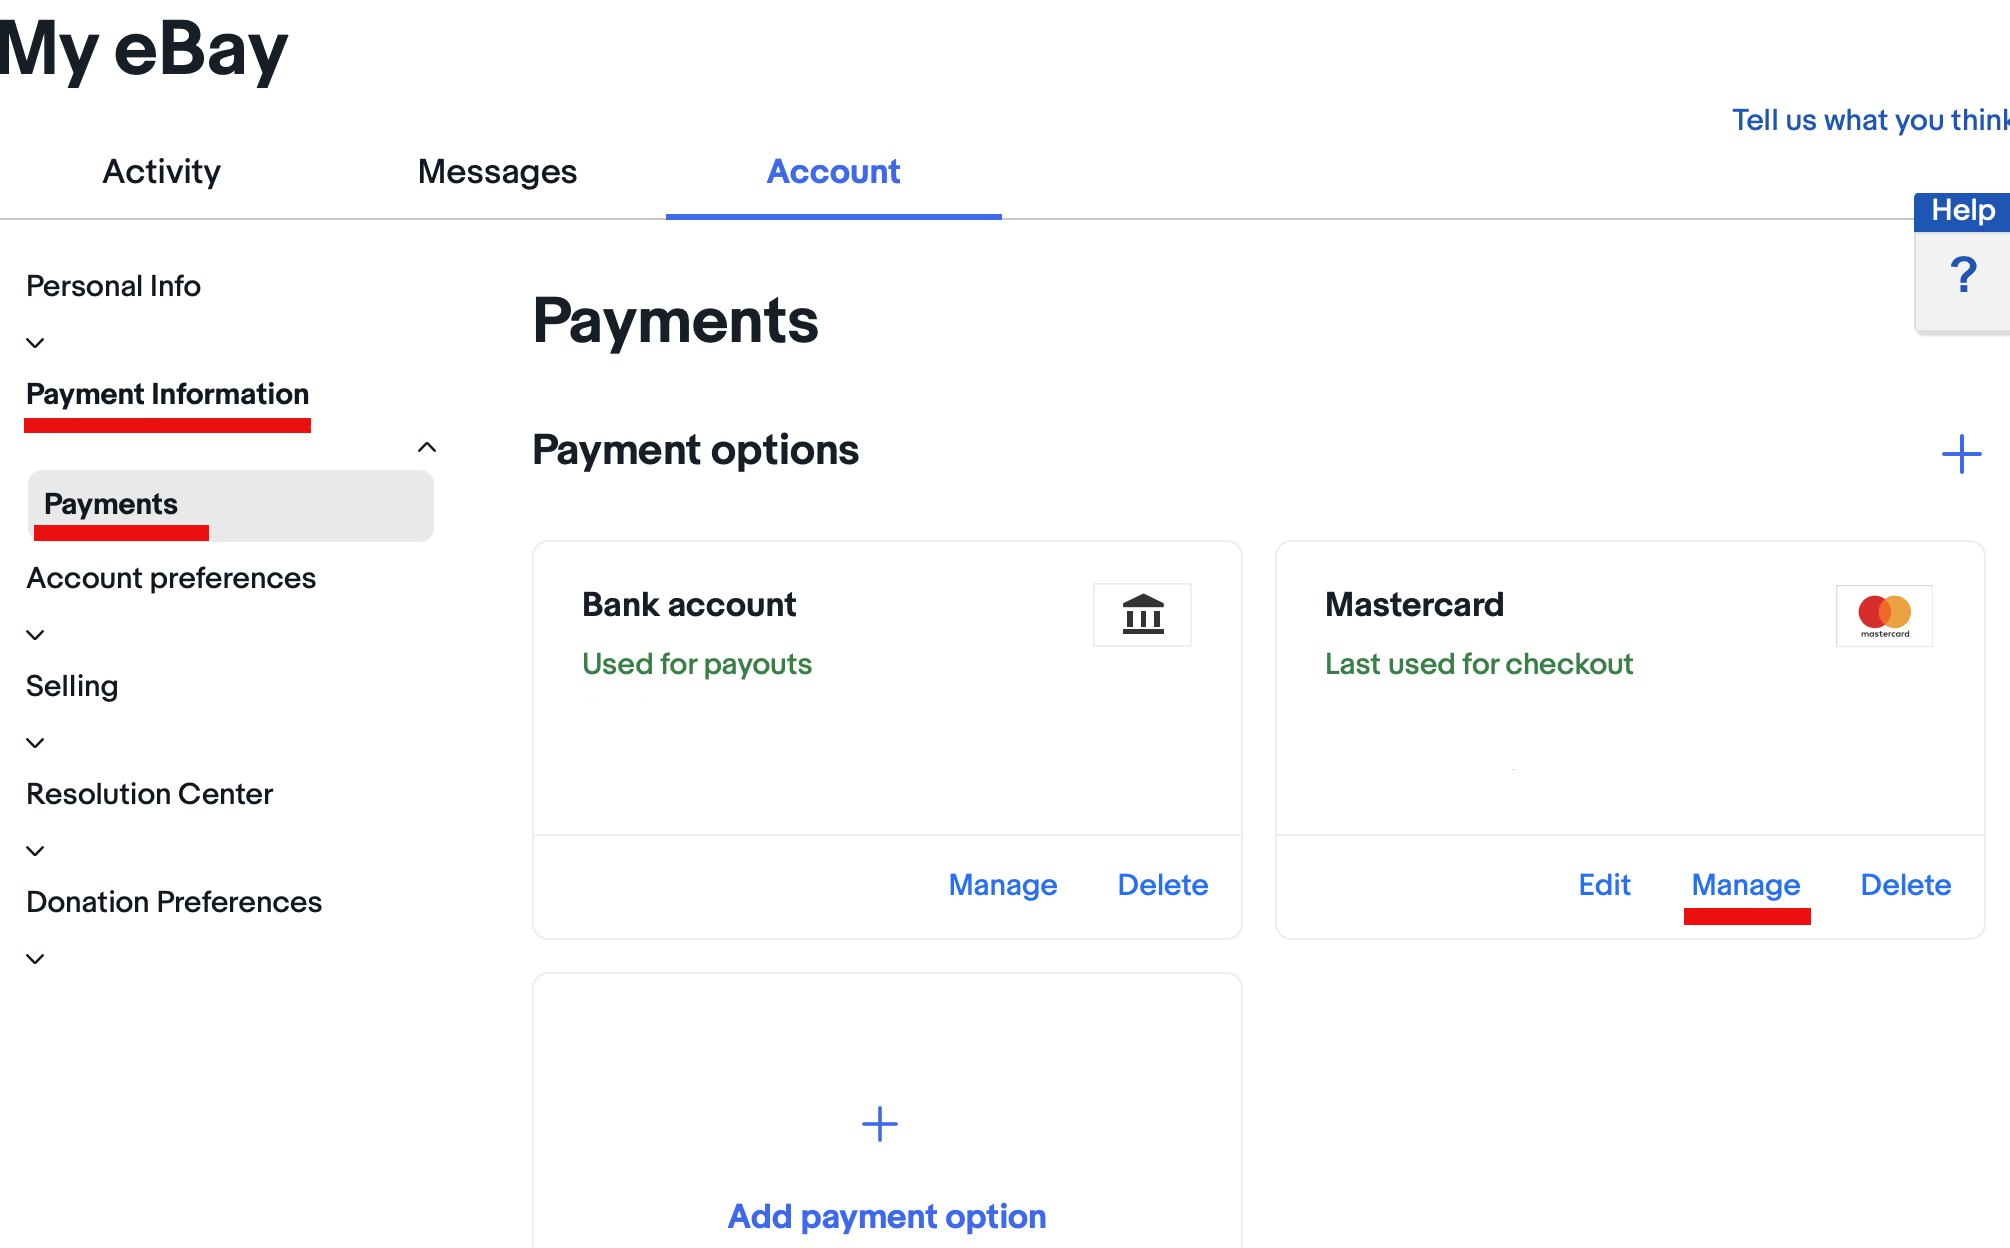This screenshot has height=1248, width=2010.
Task: Click Delete on Bank account card
Action: coord(1163,885)
